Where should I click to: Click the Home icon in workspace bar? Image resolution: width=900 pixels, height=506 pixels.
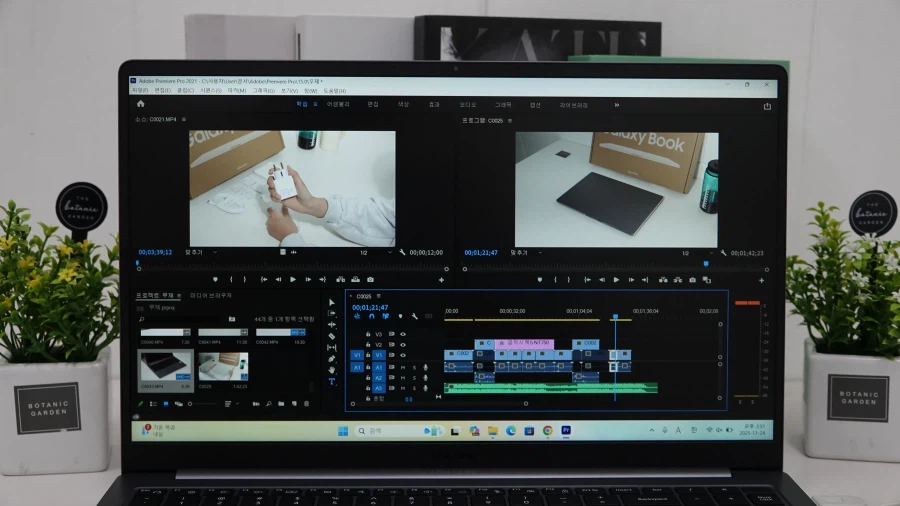pos(140,103)
